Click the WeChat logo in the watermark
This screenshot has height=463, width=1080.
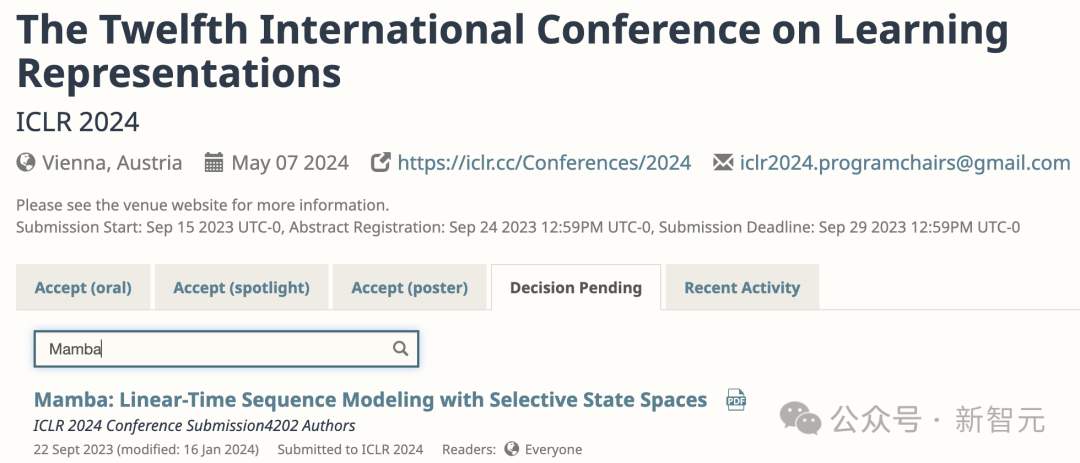(802, 419)
